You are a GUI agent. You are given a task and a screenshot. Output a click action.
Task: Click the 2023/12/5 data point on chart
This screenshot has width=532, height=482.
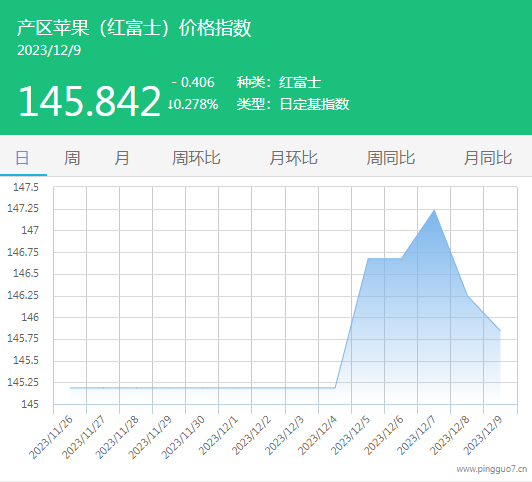[x=368, y=258]
